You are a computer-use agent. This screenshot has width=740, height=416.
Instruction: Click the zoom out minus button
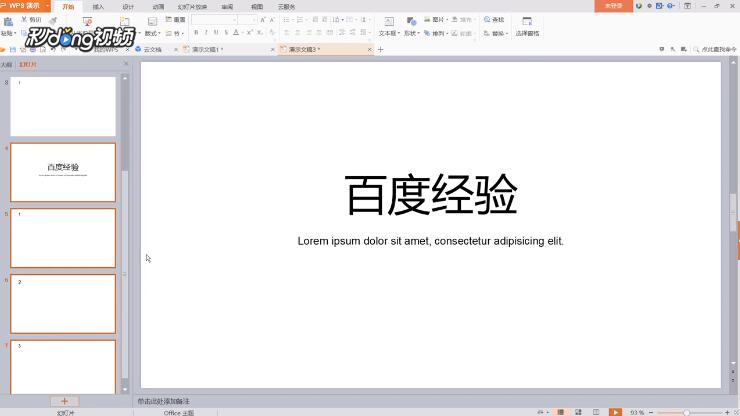651,413
